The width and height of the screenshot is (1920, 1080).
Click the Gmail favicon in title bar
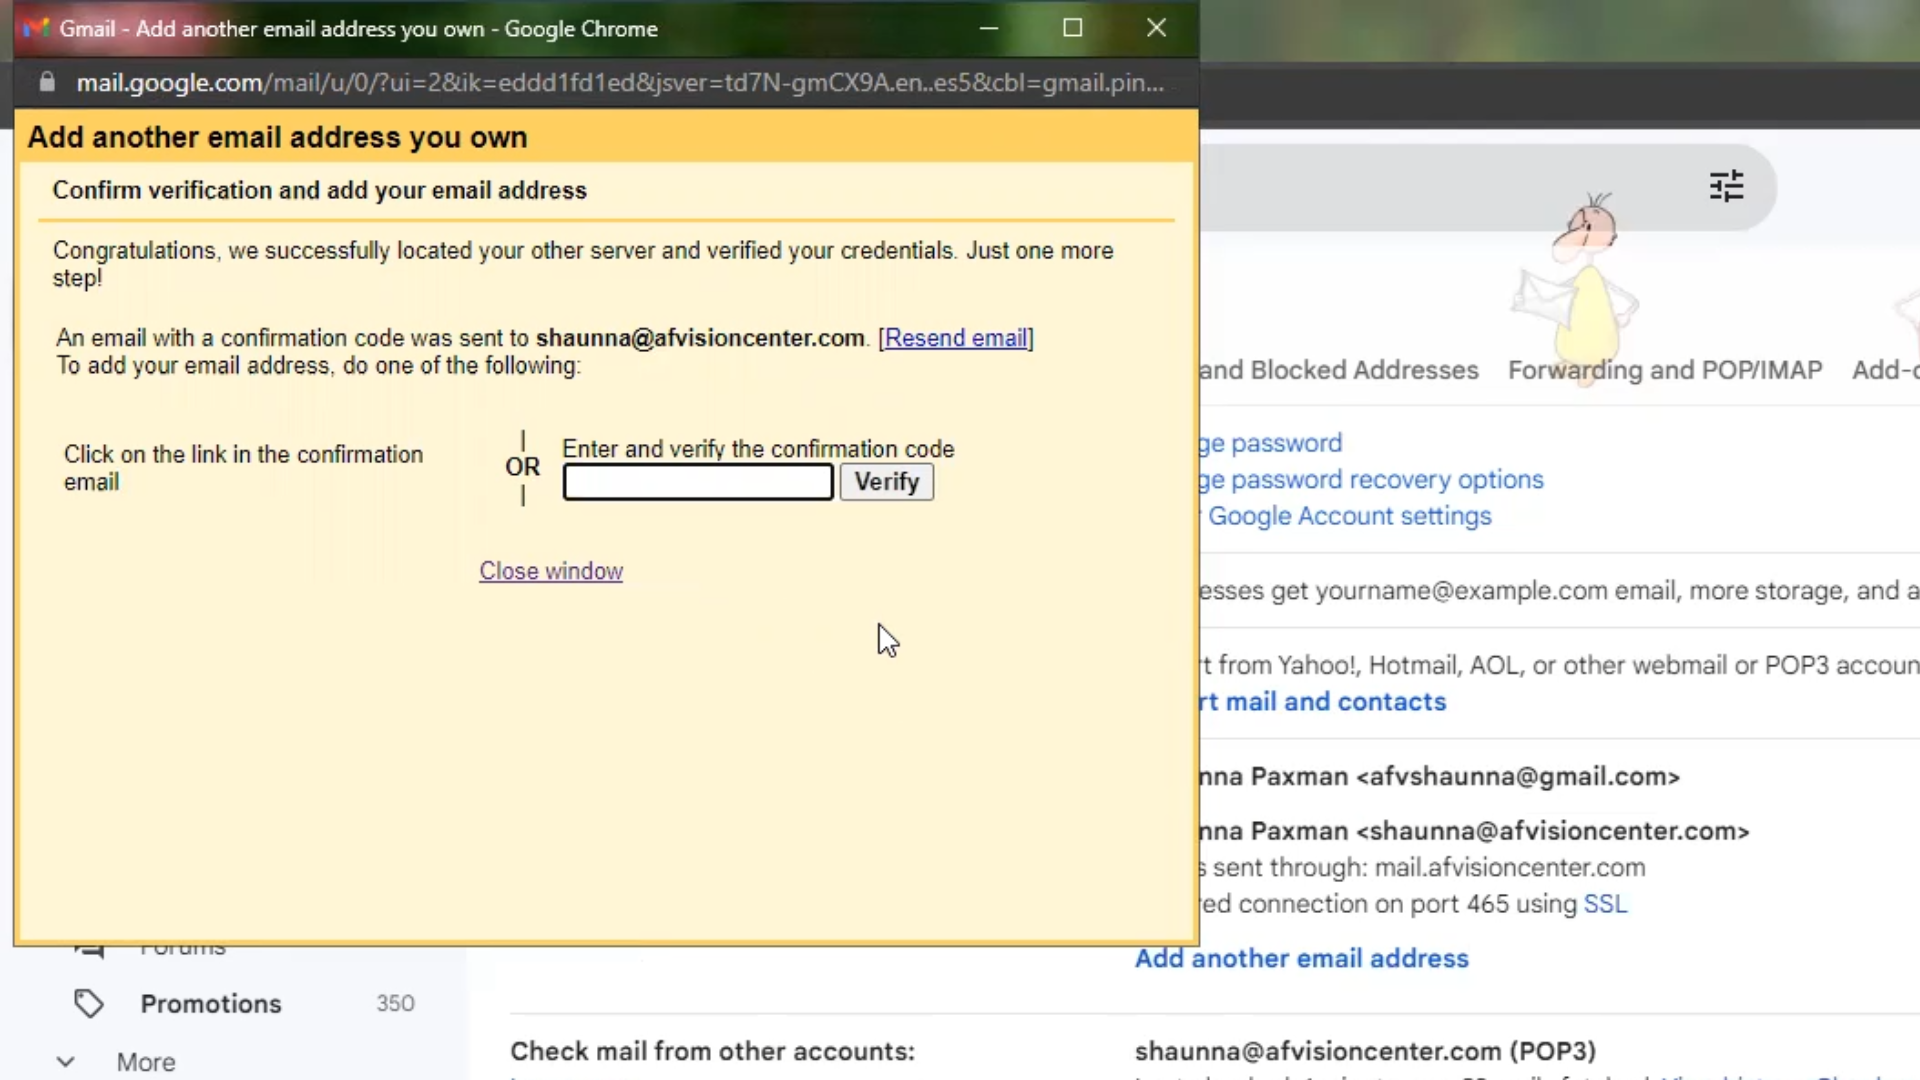pyautogui.click(x=37, y=28)
